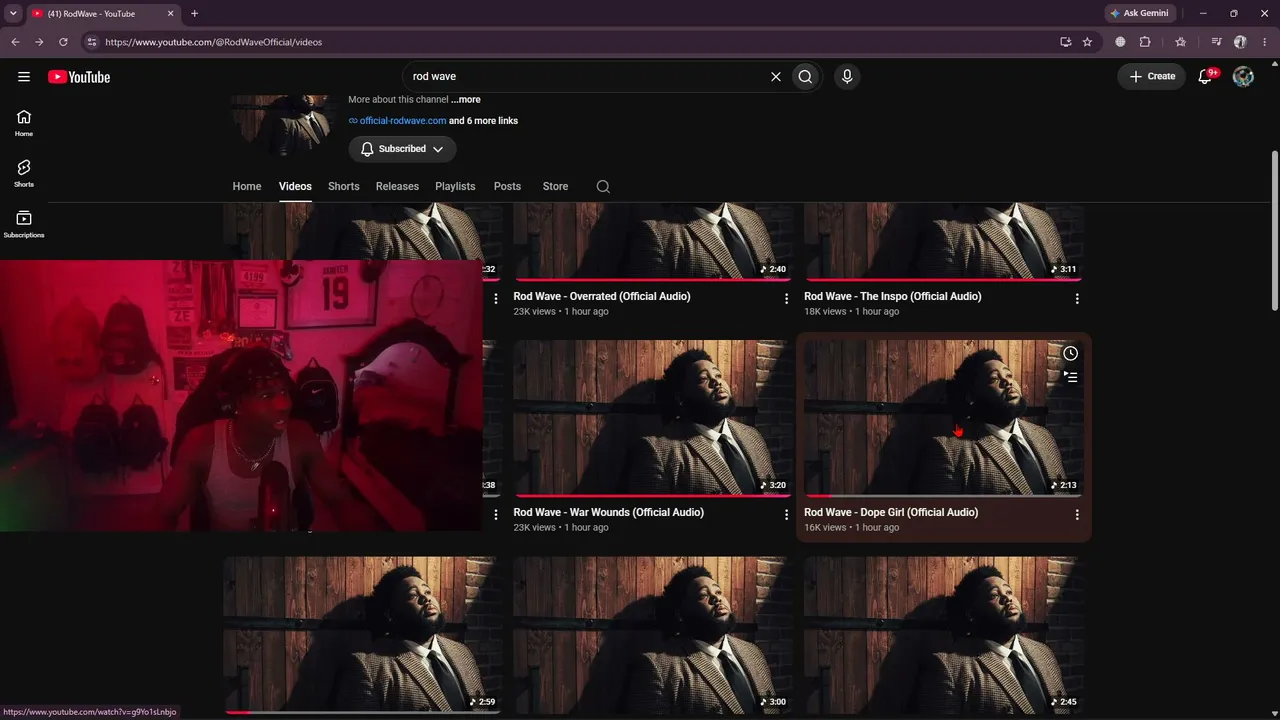Play the War Wounds thumbnail with 3:20 duration
This screenshot has width=1280, height=720.
click(x=652, y=418)
